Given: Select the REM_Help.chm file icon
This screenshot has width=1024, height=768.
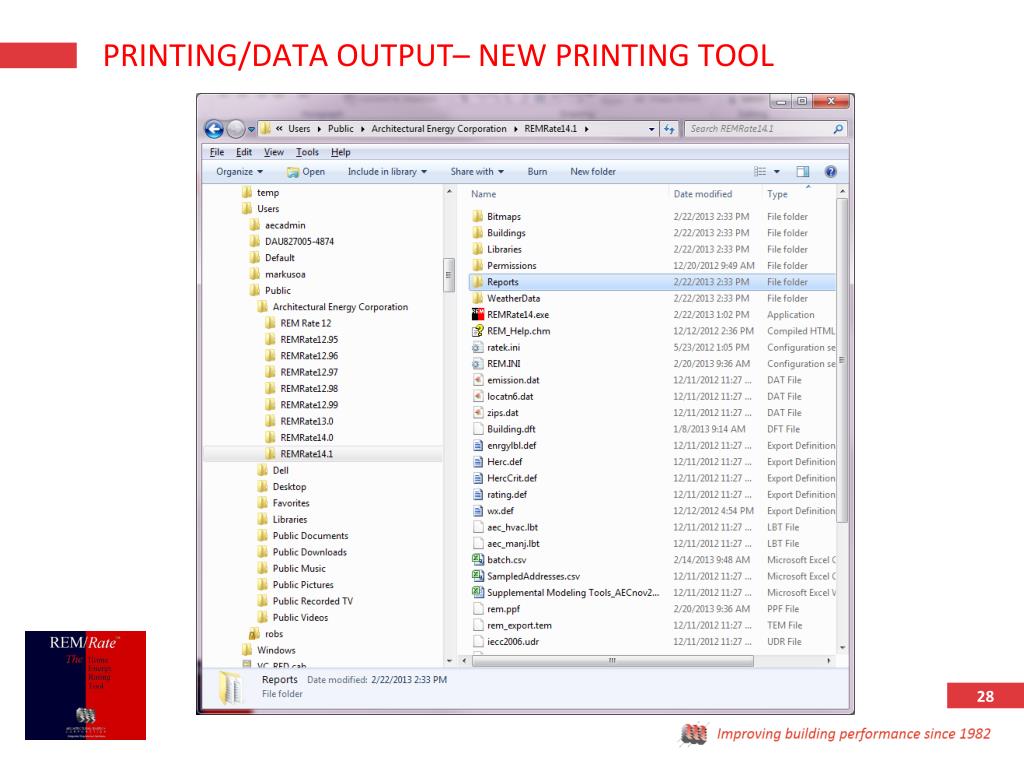Looking at the screenshot, I should [x=477, y=331].
